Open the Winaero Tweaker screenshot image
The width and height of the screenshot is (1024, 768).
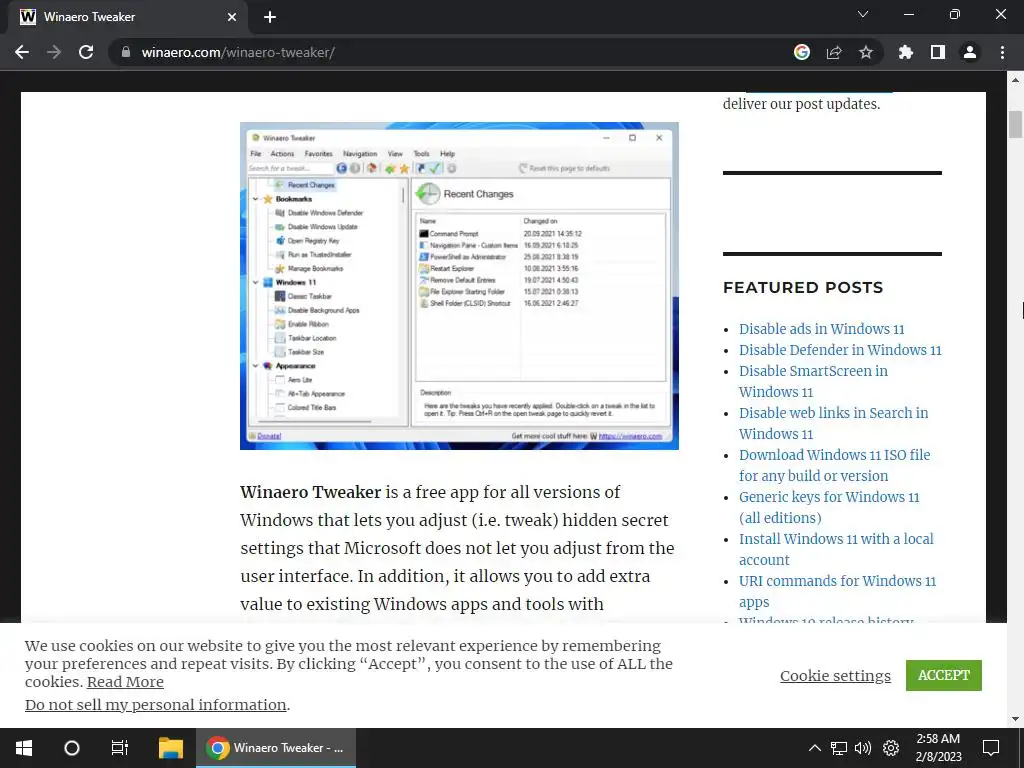(459, 285)
